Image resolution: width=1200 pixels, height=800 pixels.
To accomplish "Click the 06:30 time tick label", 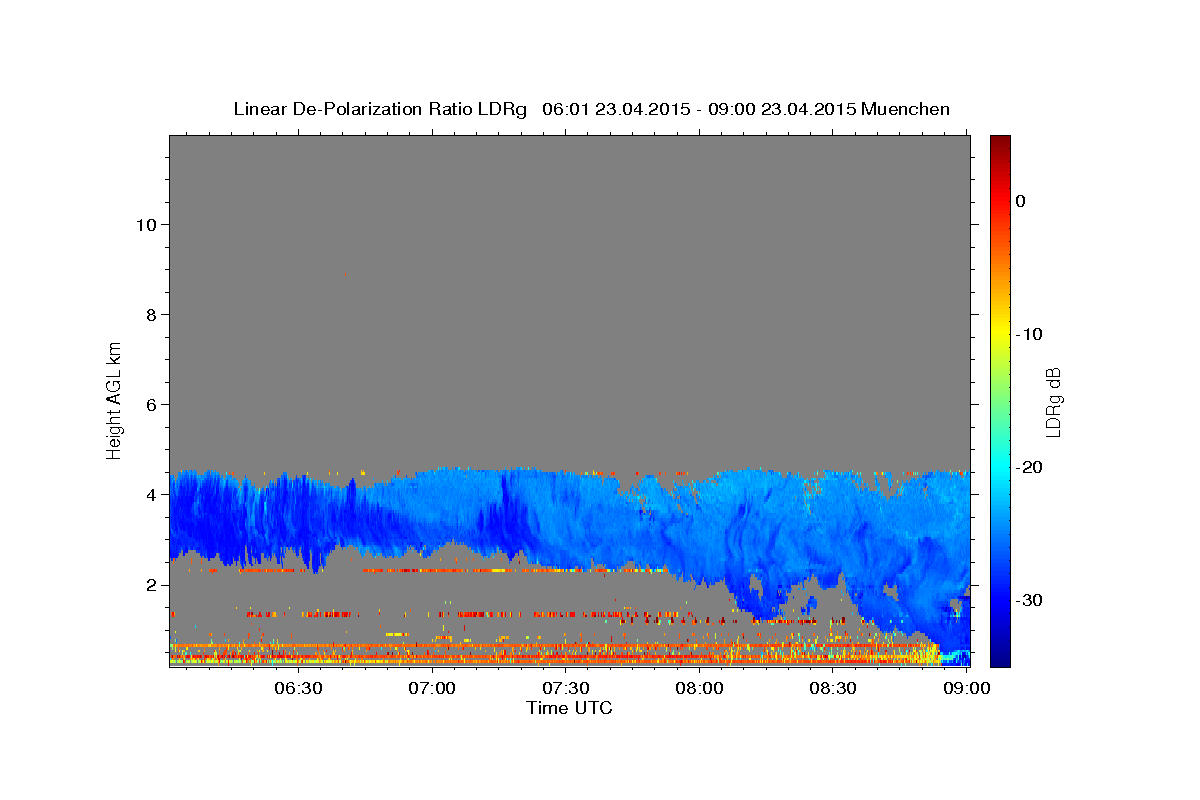I will (x=298, y=688).
